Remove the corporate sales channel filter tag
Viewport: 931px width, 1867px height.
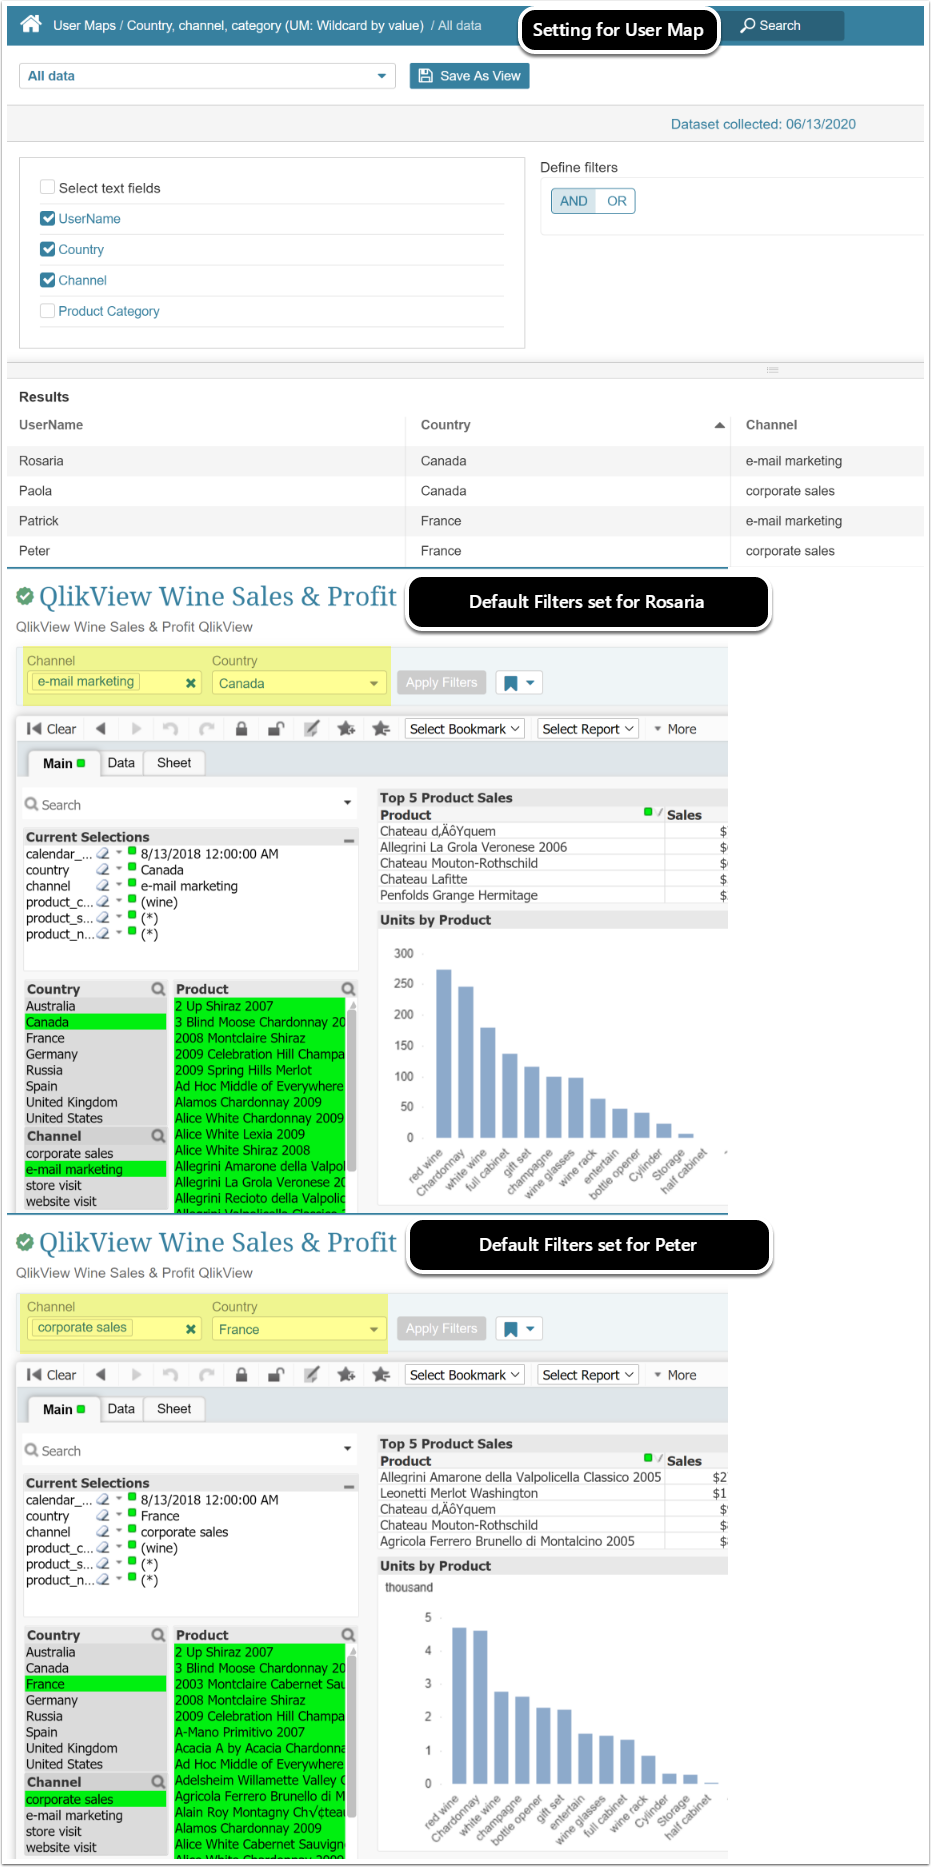(x=190, y=1329)
